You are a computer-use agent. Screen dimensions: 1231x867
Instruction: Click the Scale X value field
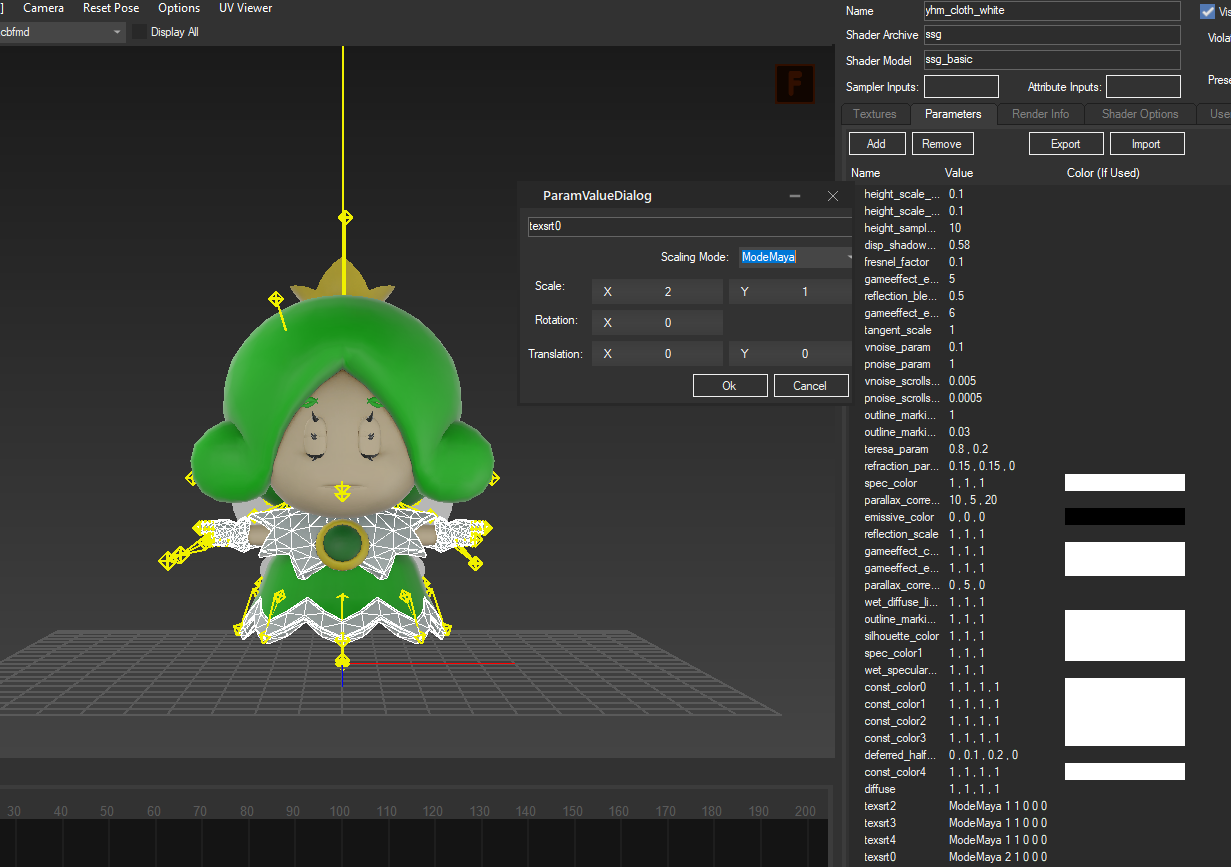(x=667, y=292)
